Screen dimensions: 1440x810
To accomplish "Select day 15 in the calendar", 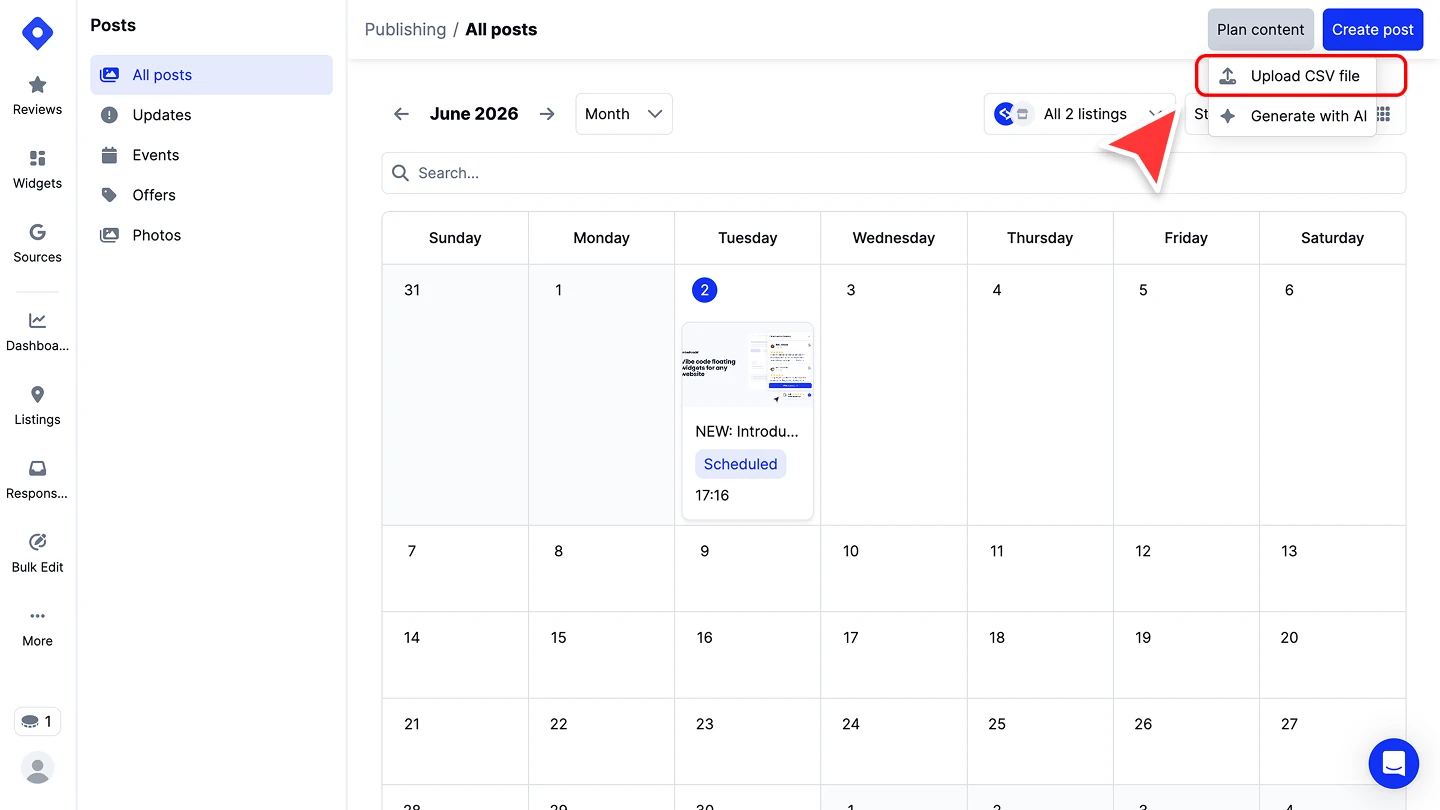I will click(x=558, y=637).
